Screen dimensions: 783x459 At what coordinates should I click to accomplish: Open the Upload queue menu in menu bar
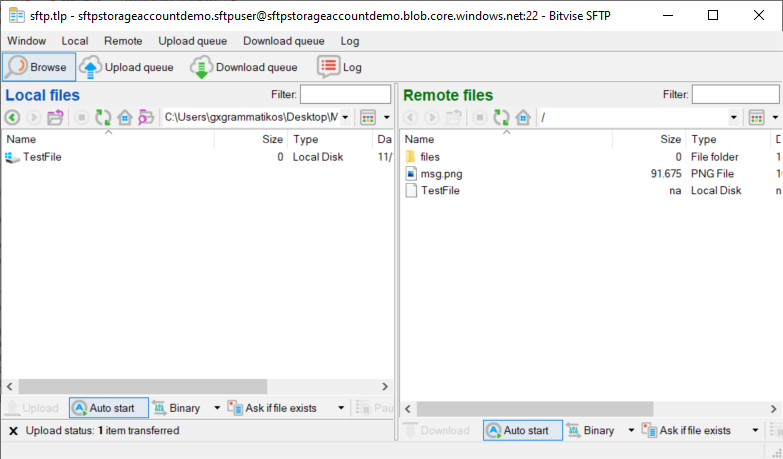pyautogui.click(x=193, y=41)
